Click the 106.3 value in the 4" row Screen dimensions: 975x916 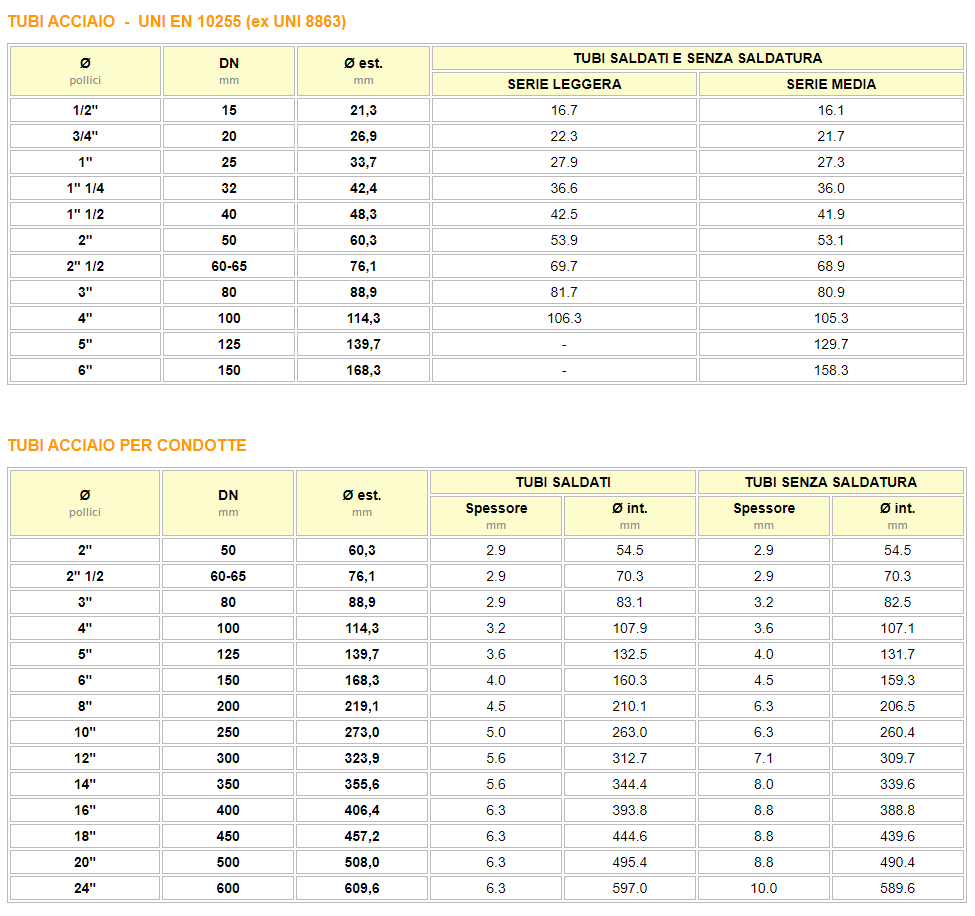click(x=564, y=318)
